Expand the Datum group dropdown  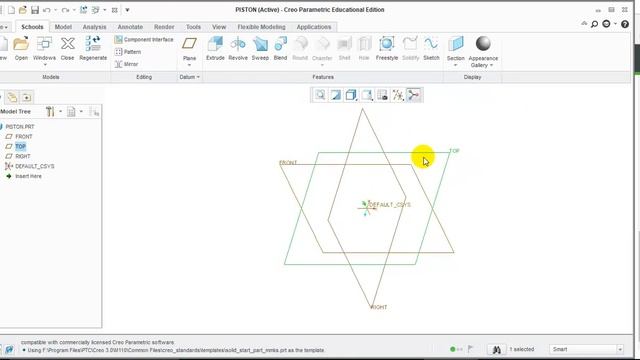[x=190, y=77]
